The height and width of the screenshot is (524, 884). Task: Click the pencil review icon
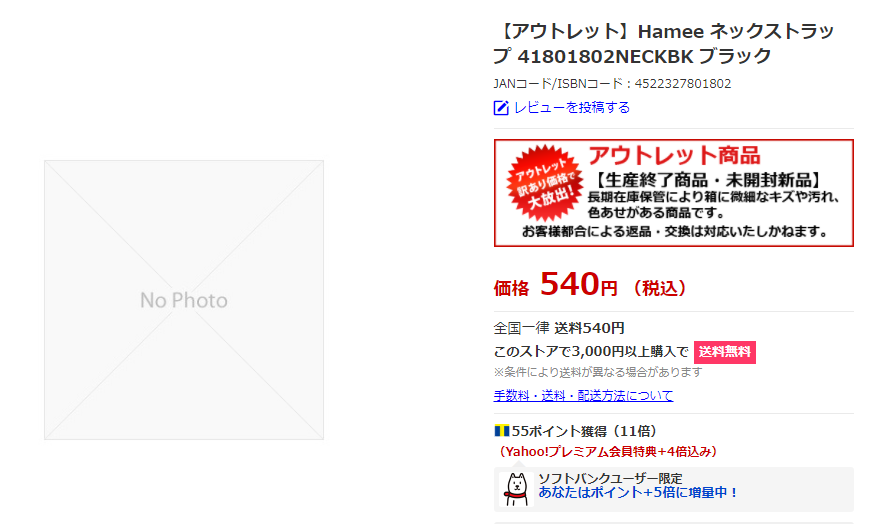pyautogui.click(x=501, y=108)
